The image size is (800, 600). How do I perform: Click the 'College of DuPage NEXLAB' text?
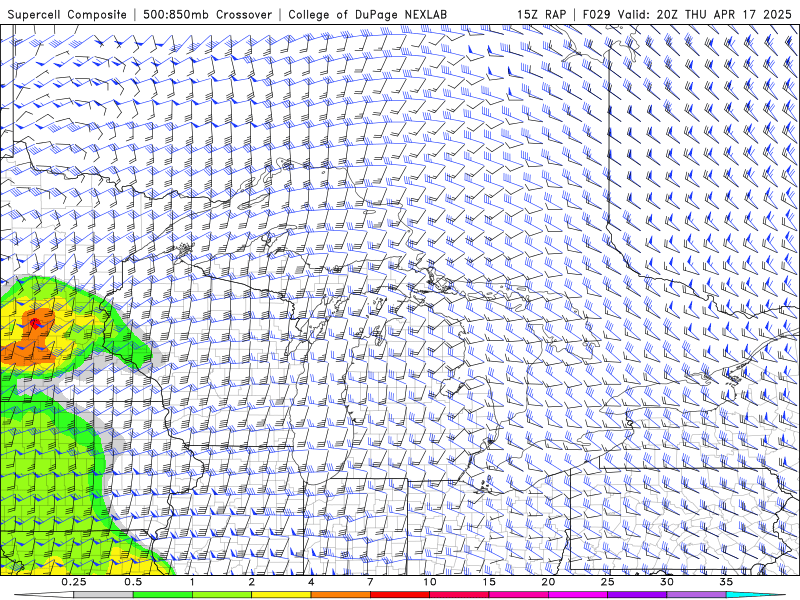367,15
